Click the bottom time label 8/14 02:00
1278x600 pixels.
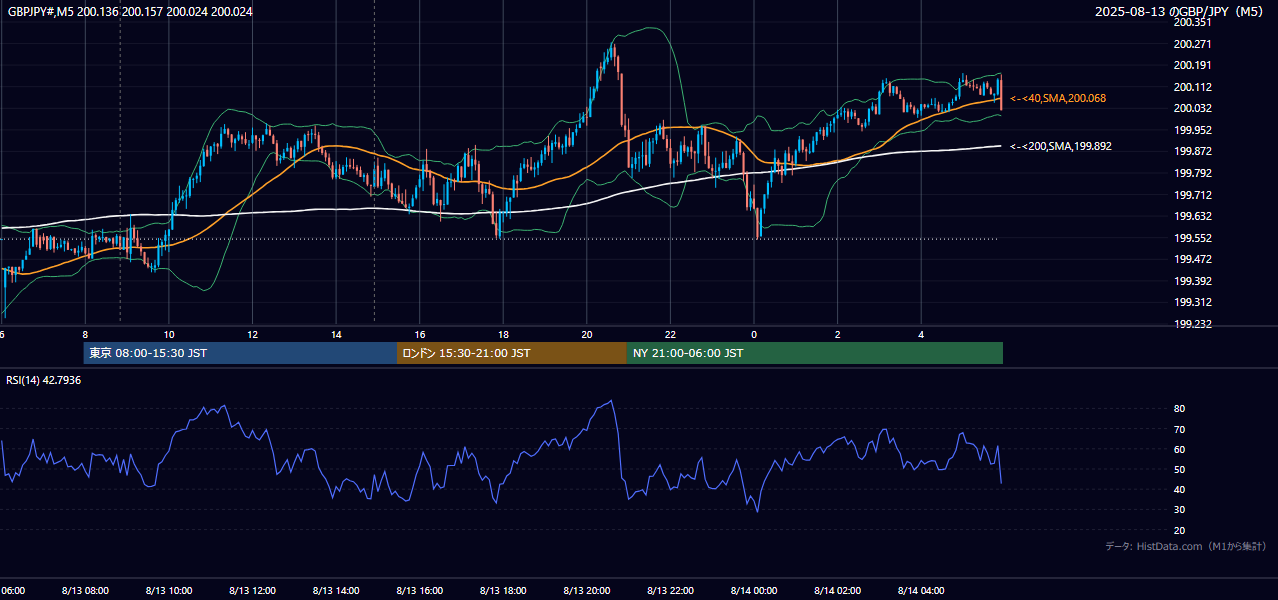pos(838,591)
